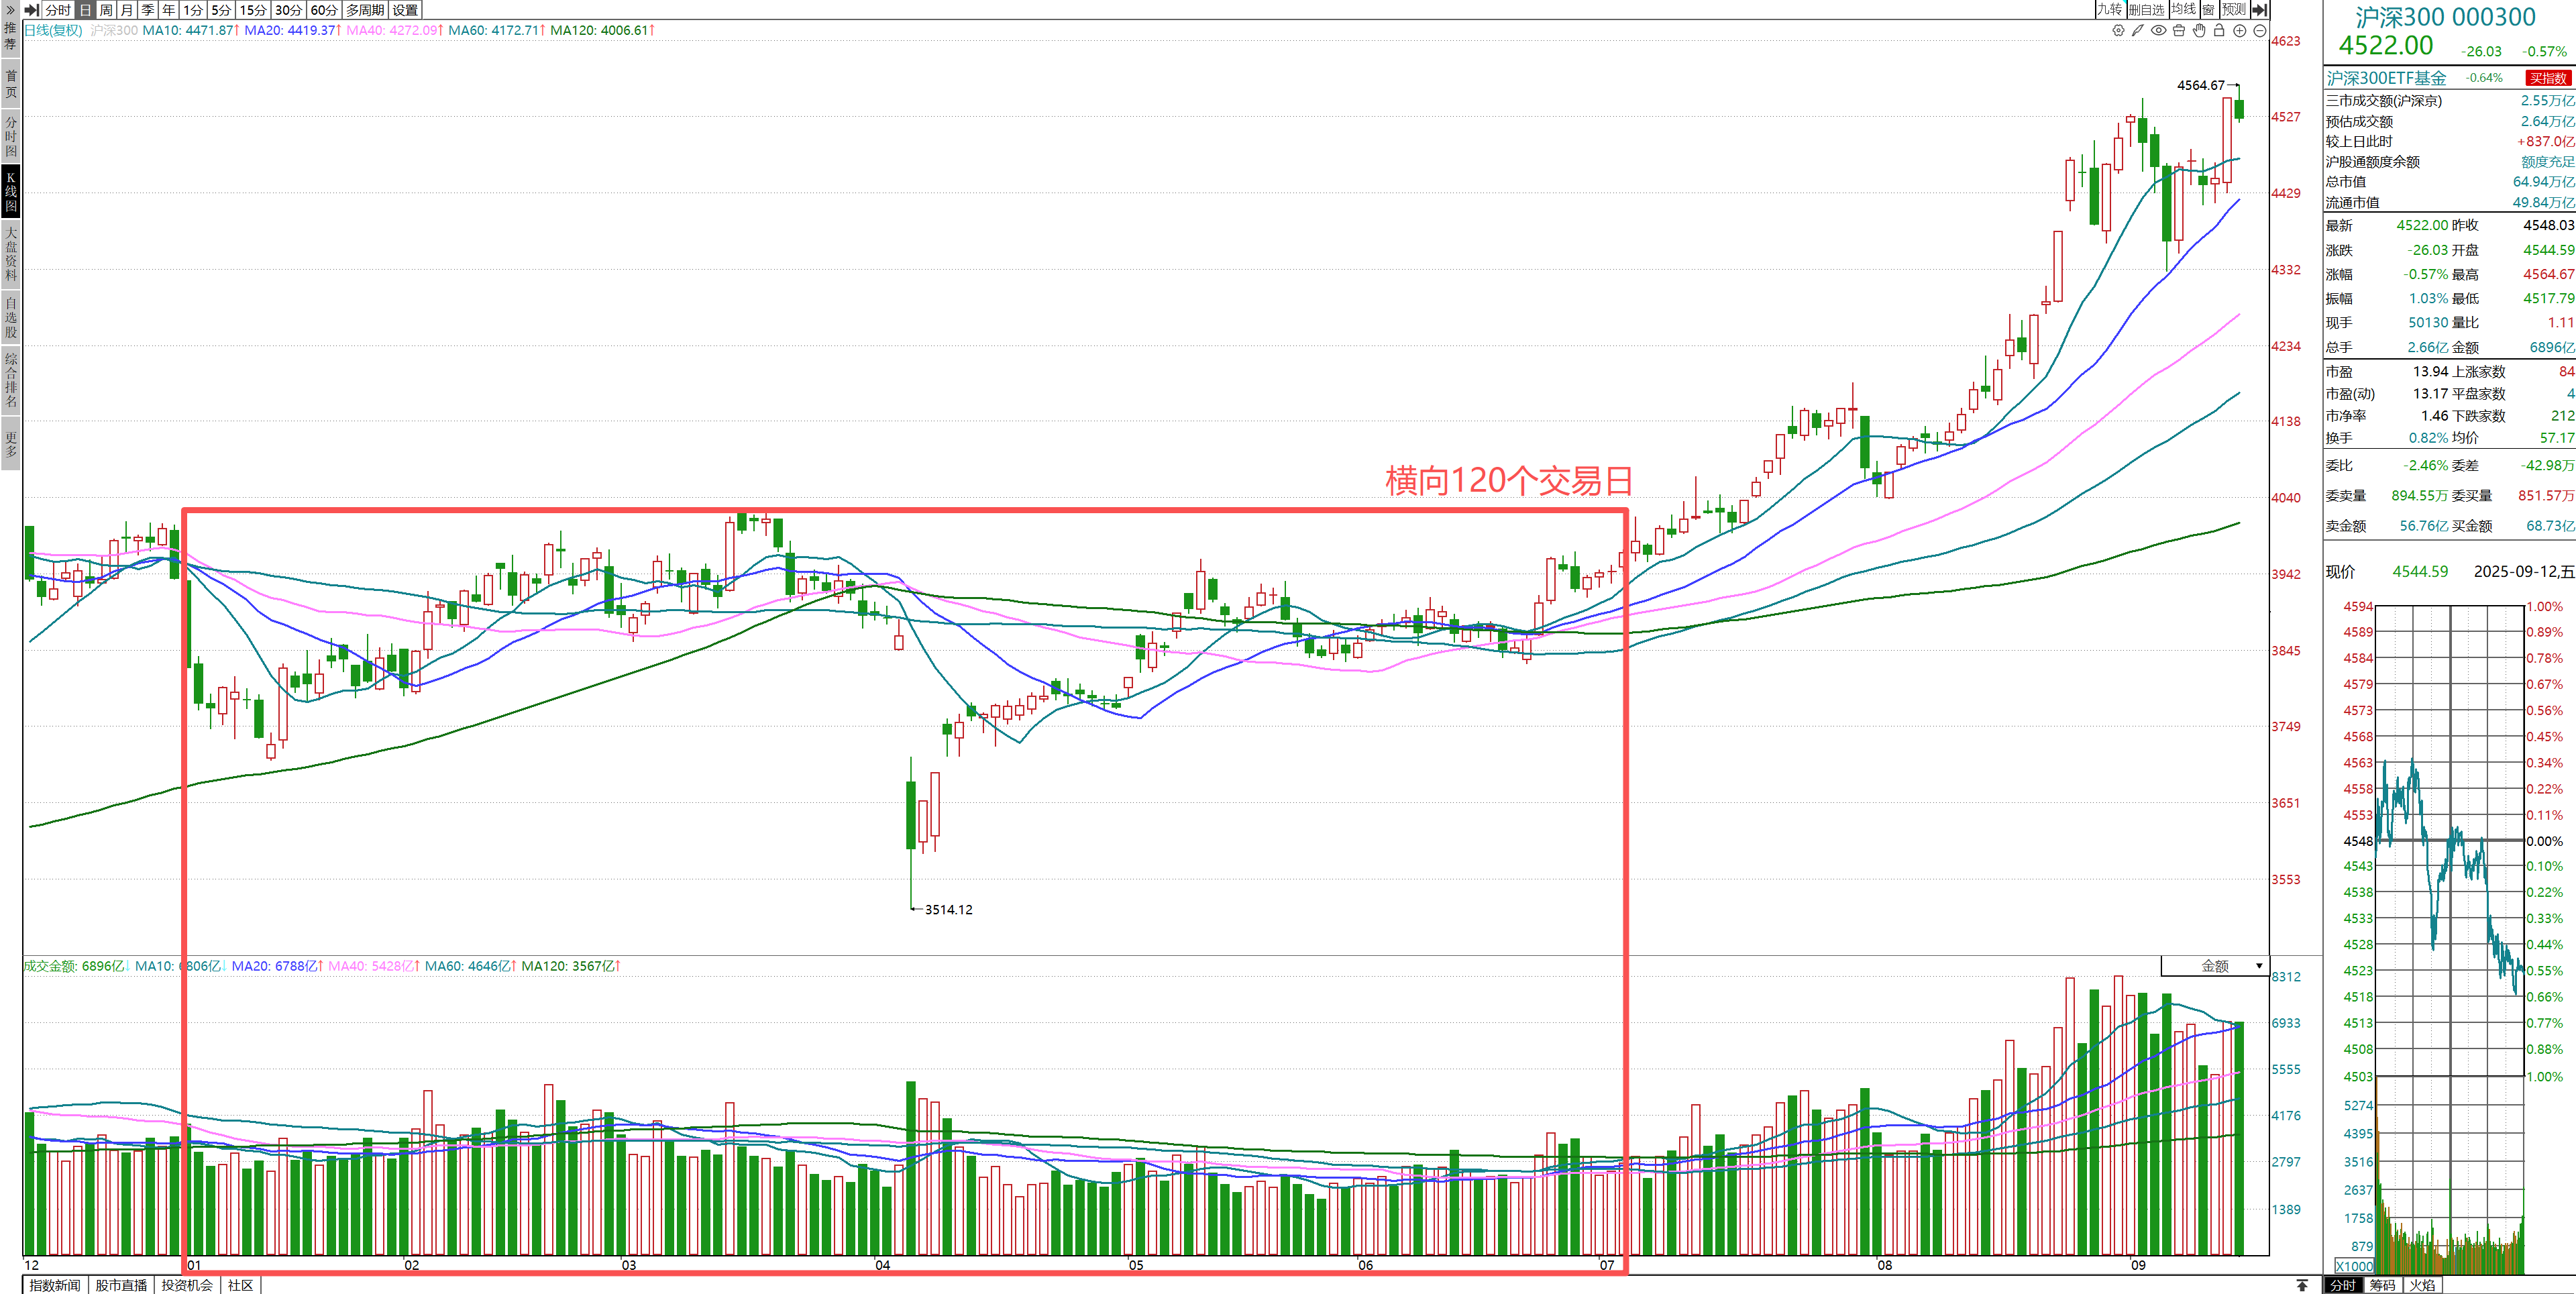Toggle the 均线 moving average button
This screenshot has width=2576, height=1294.
tap(2183, 9)
